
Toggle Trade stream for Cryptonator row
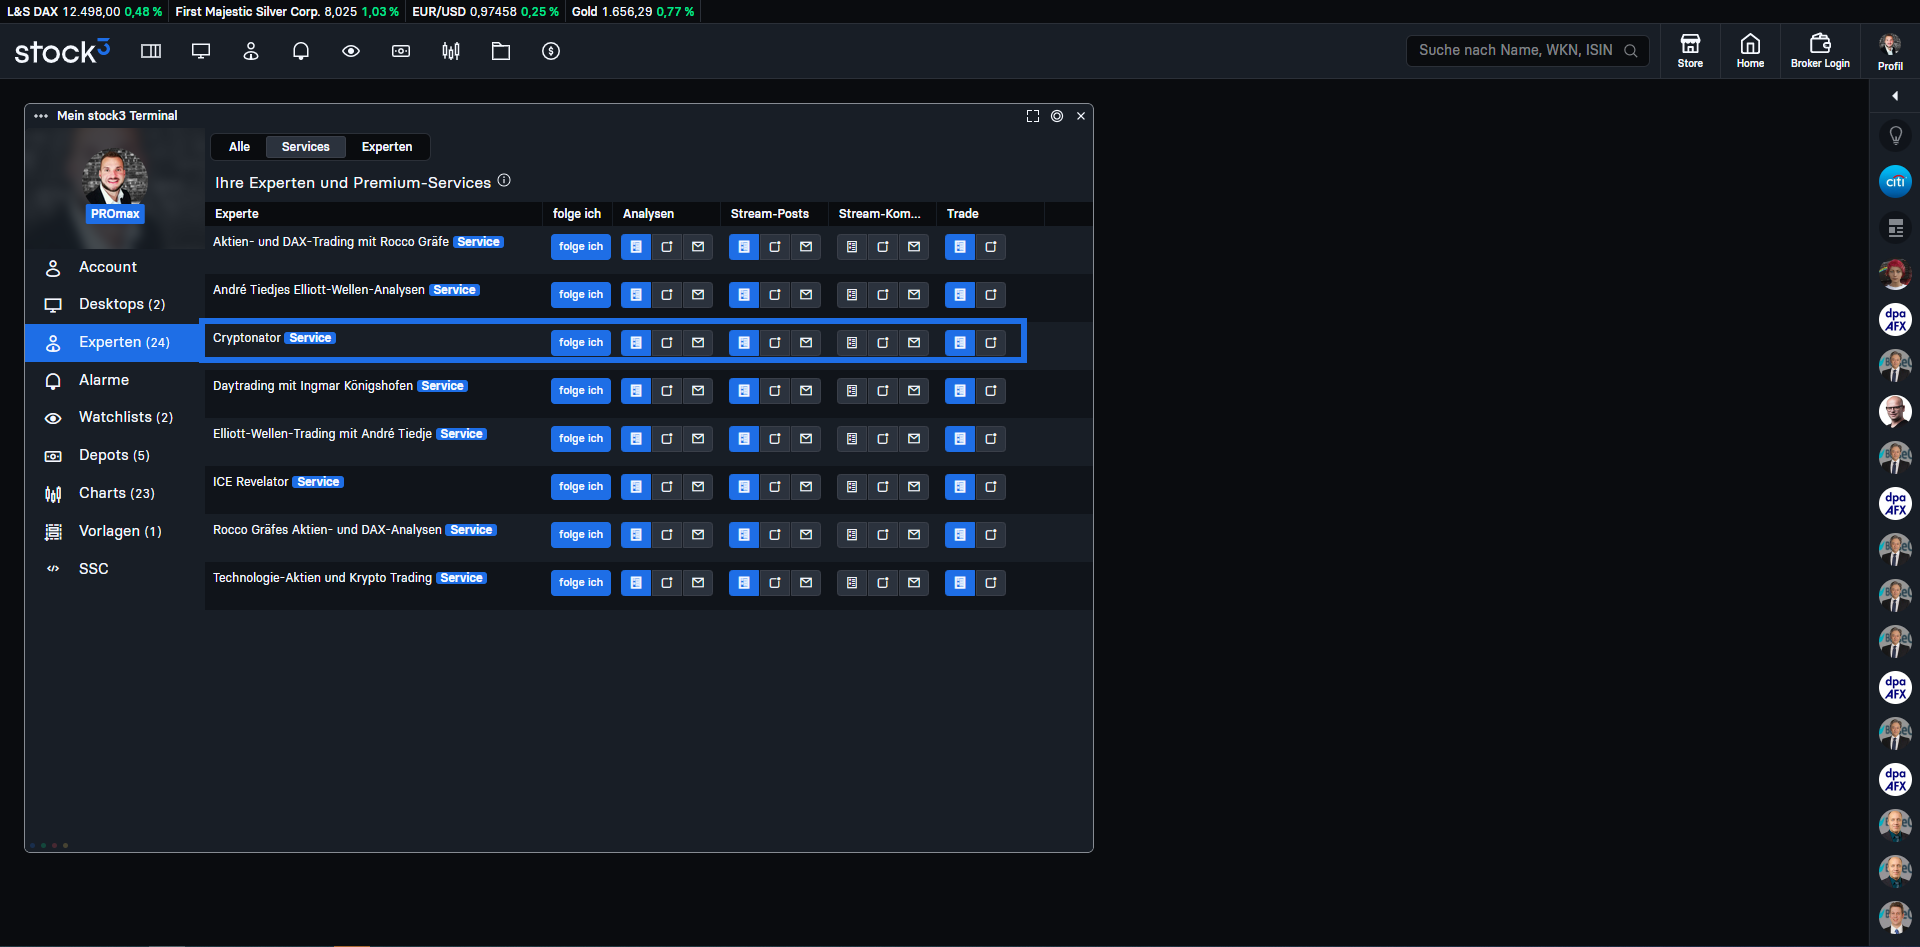point(960,343)
